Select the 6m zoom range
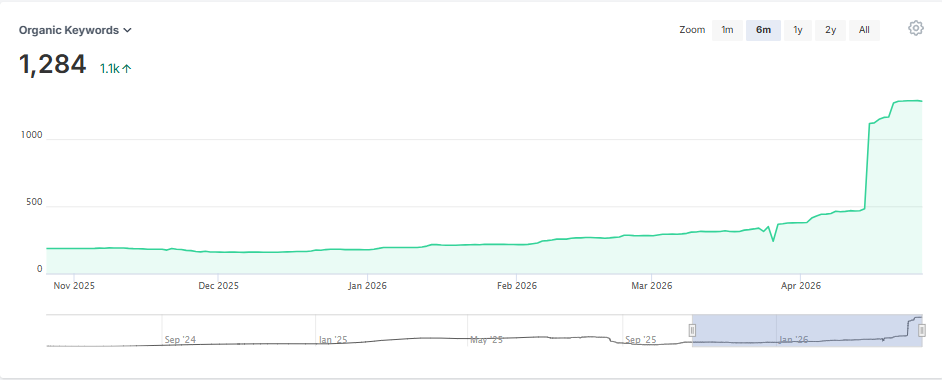Screen dimensions: 942x380 click(x=763, y=30)
